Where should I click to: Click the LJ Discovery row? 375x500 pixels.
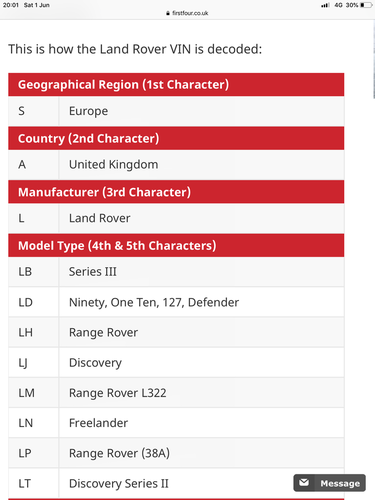point(176,362)
